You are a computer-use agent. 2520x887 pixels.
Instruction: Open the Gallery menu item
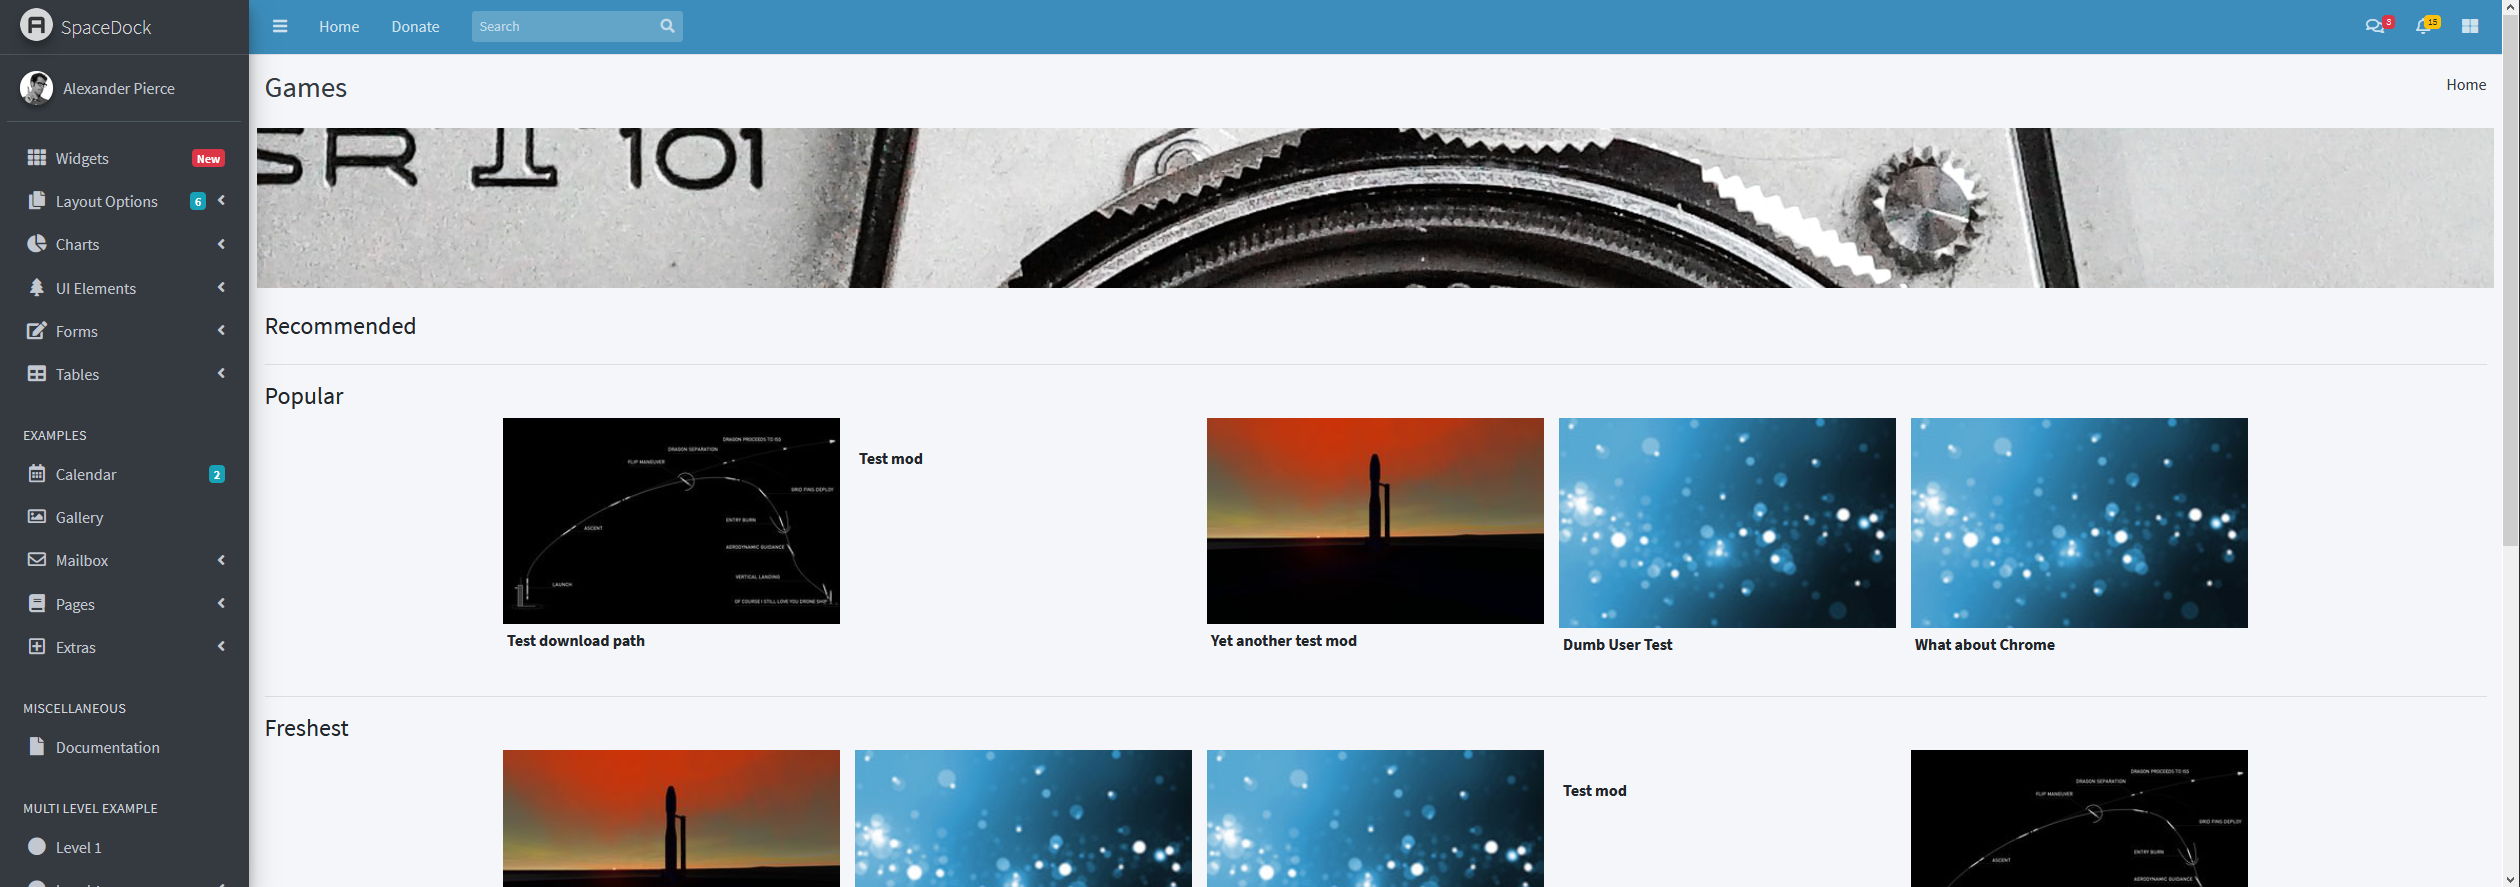coord(124,517)
